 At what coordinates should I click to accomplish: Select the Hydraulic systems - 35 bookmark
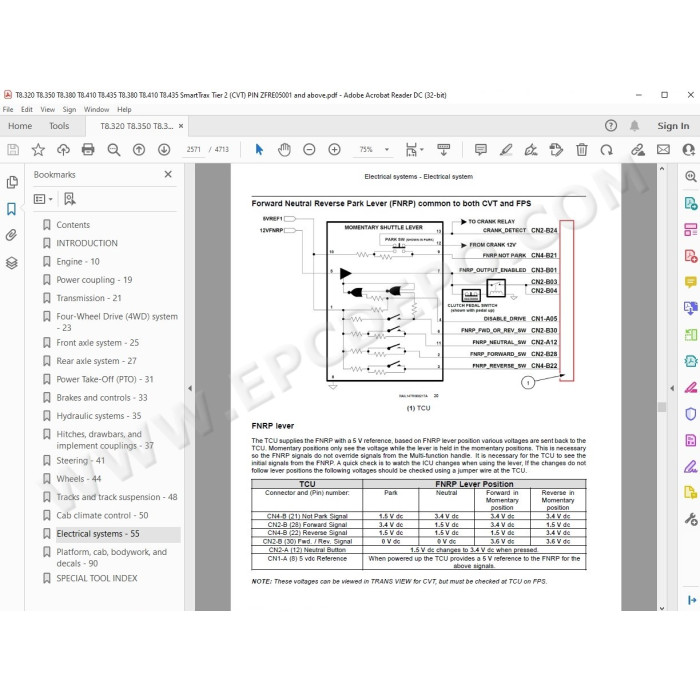tap(99, 416)
